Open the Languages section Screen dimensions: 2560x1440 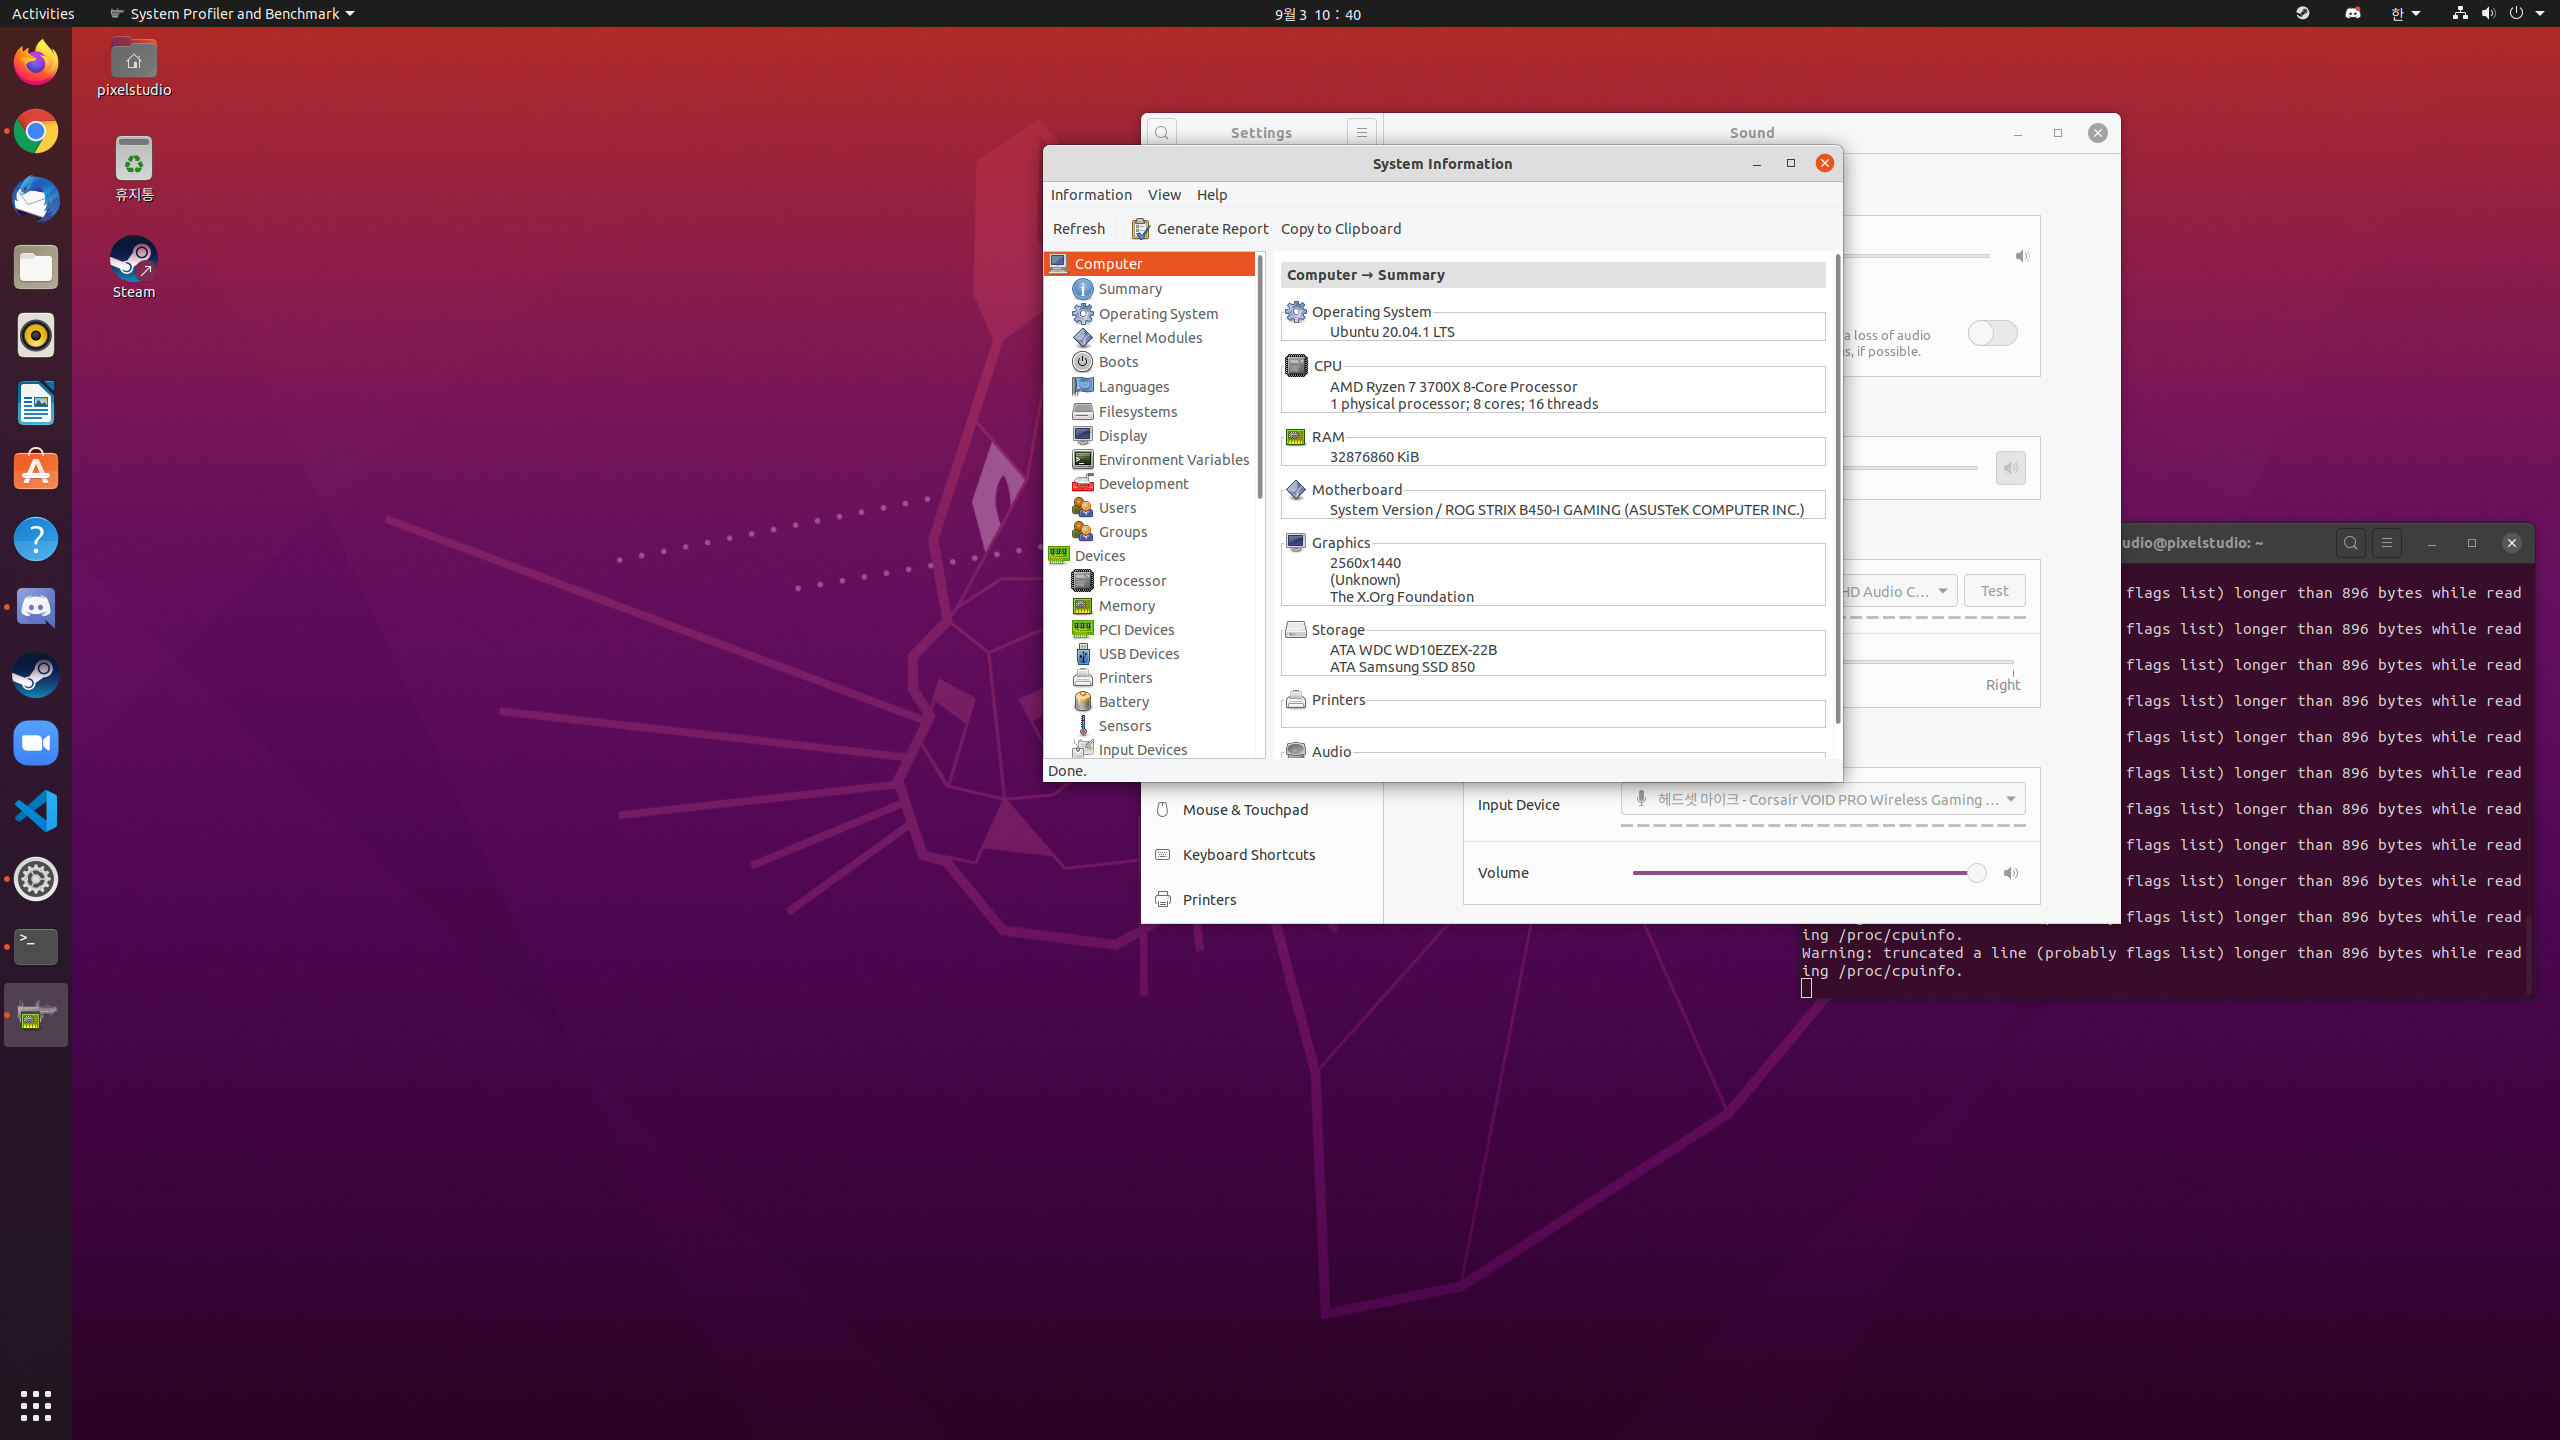click(x=1133, y=387)
